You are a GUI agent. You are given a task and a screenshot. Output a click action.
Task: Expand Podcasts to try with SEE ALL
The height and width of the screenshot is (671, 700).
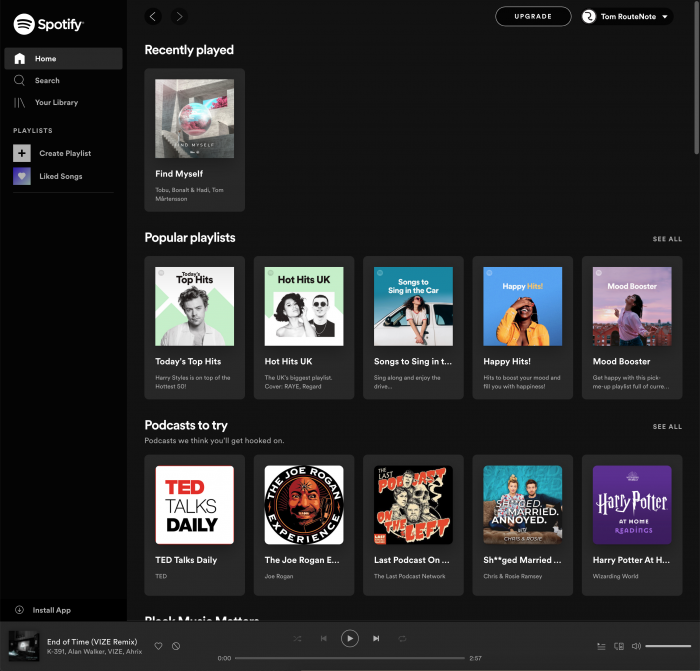tap(667, 427)
